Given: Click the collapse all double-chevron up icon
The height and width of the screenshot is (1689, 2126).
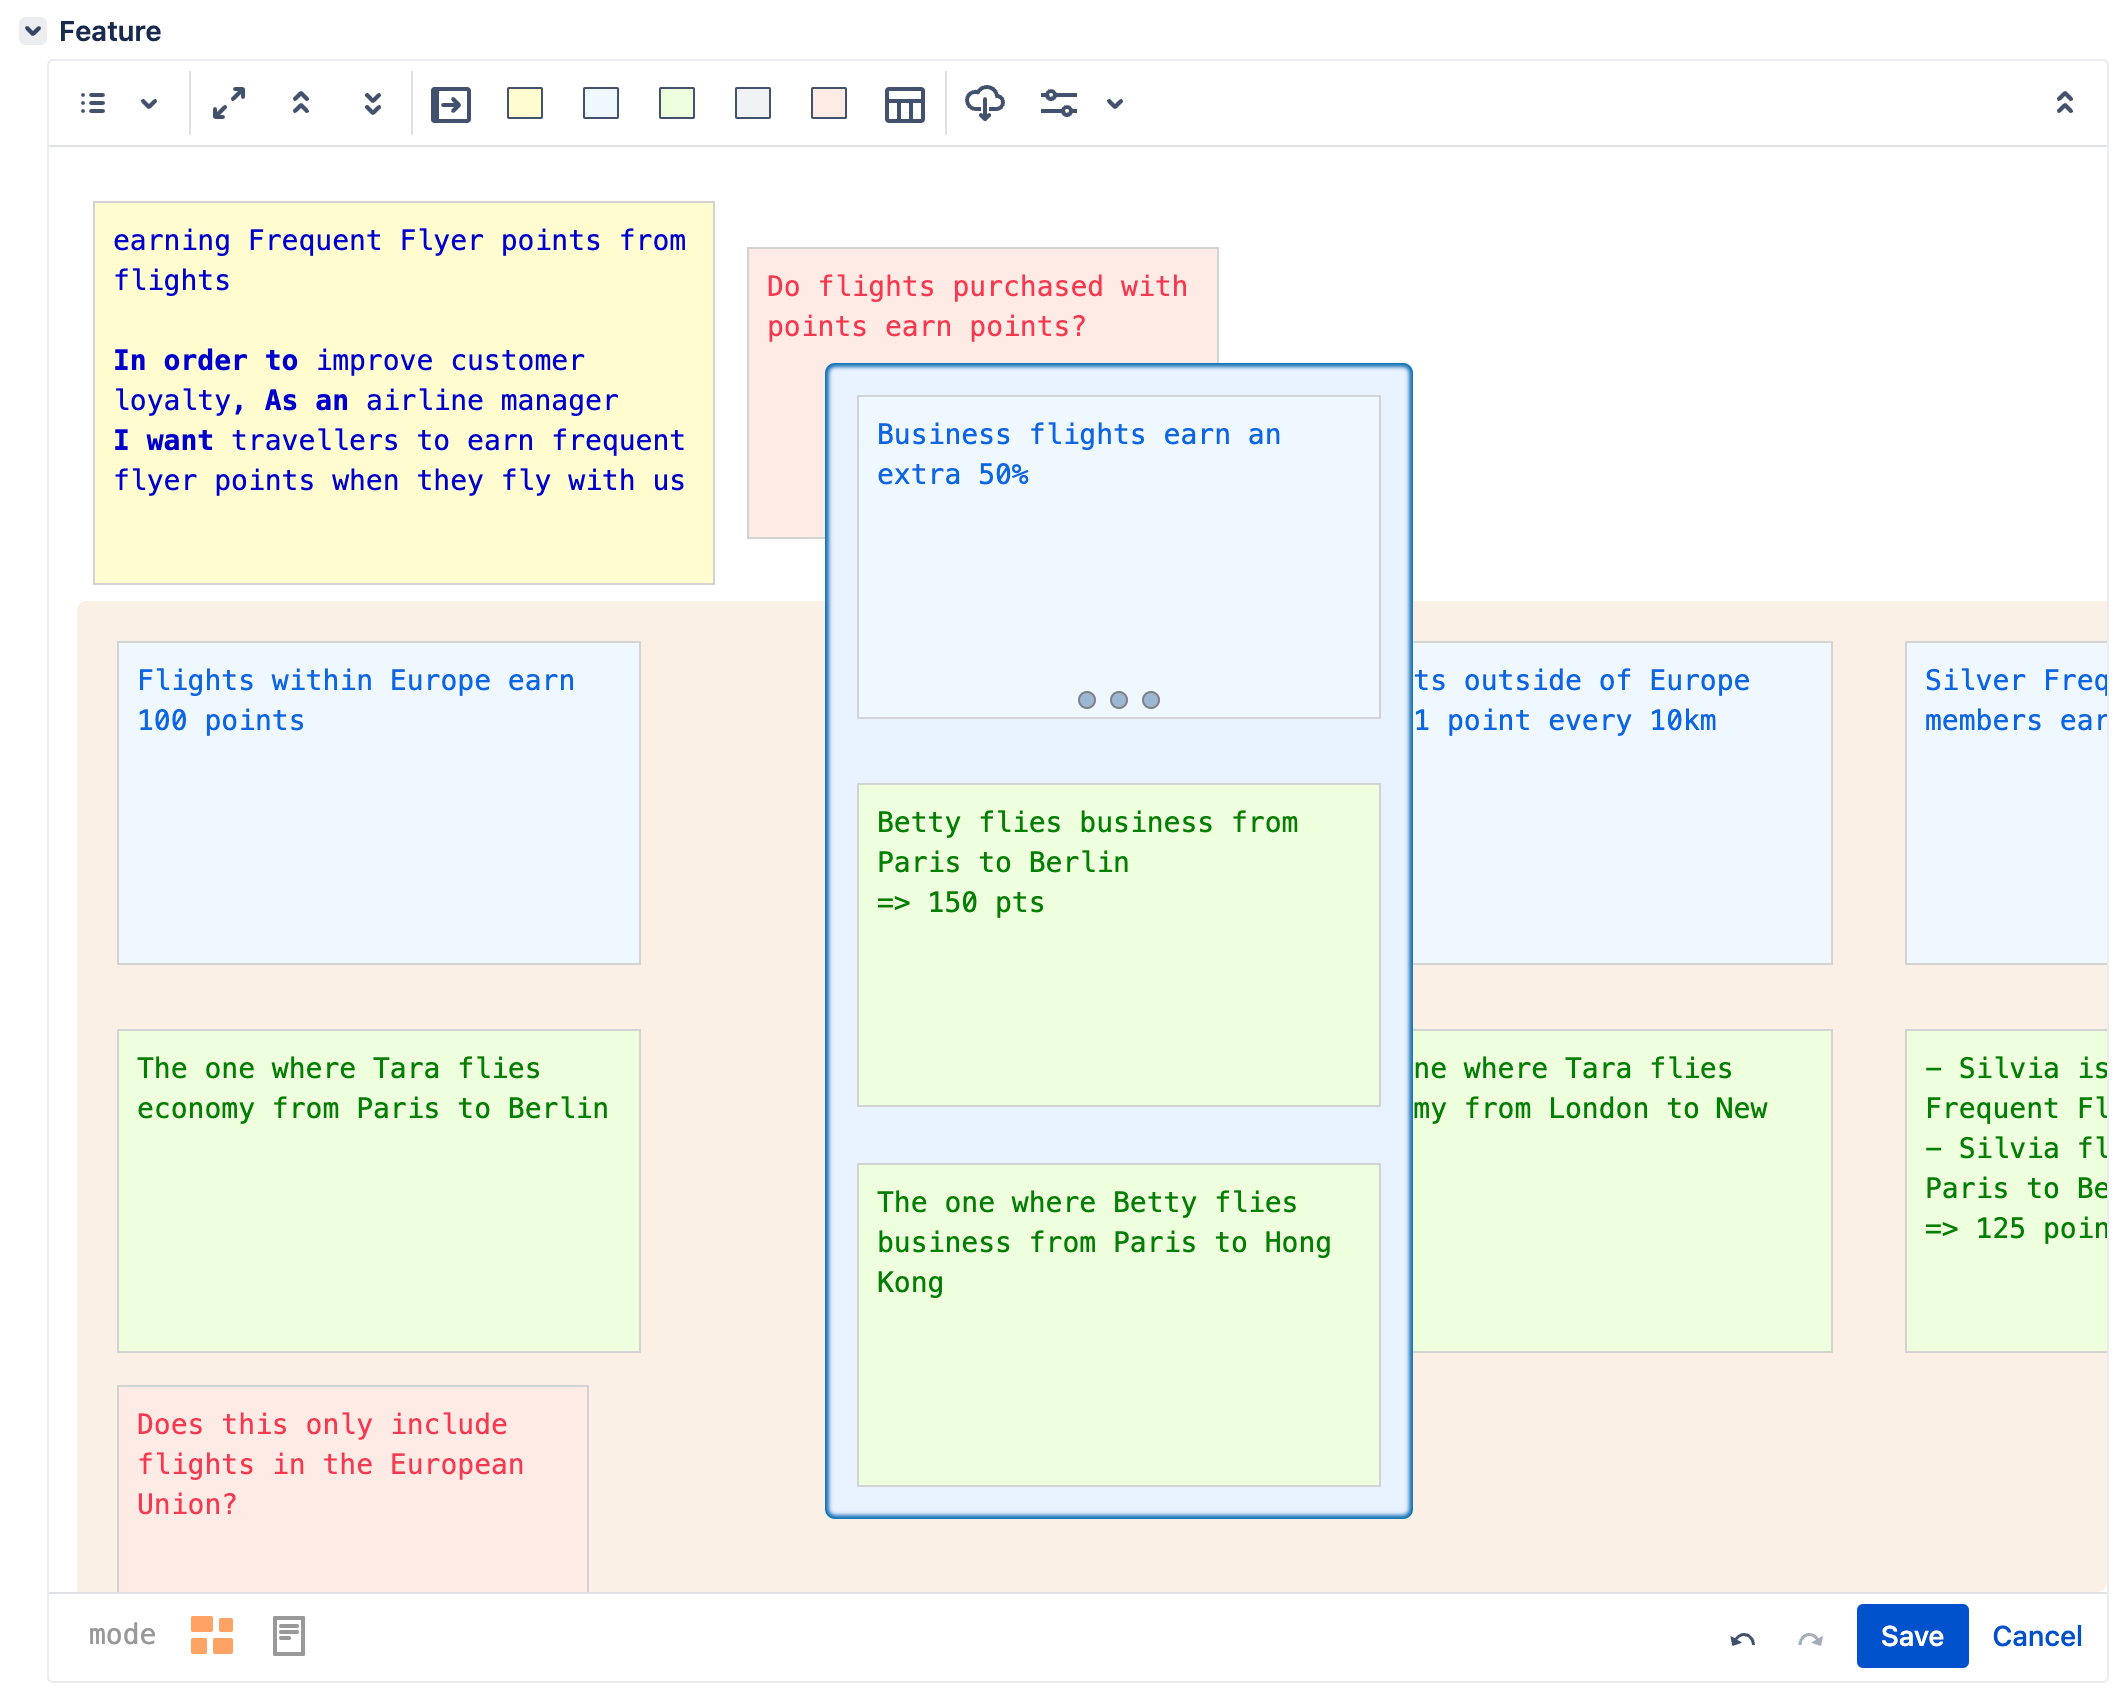Looking at the screenshot, I should coord(301,103).
